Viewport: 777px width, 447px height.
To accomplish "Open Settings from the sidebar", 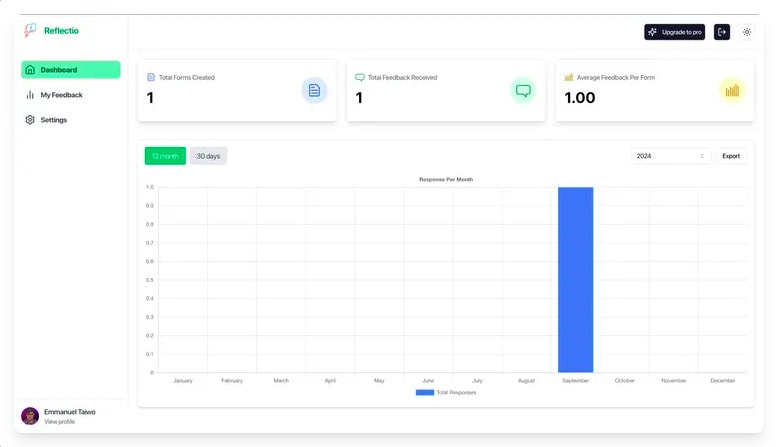I will tap(54, 120).
